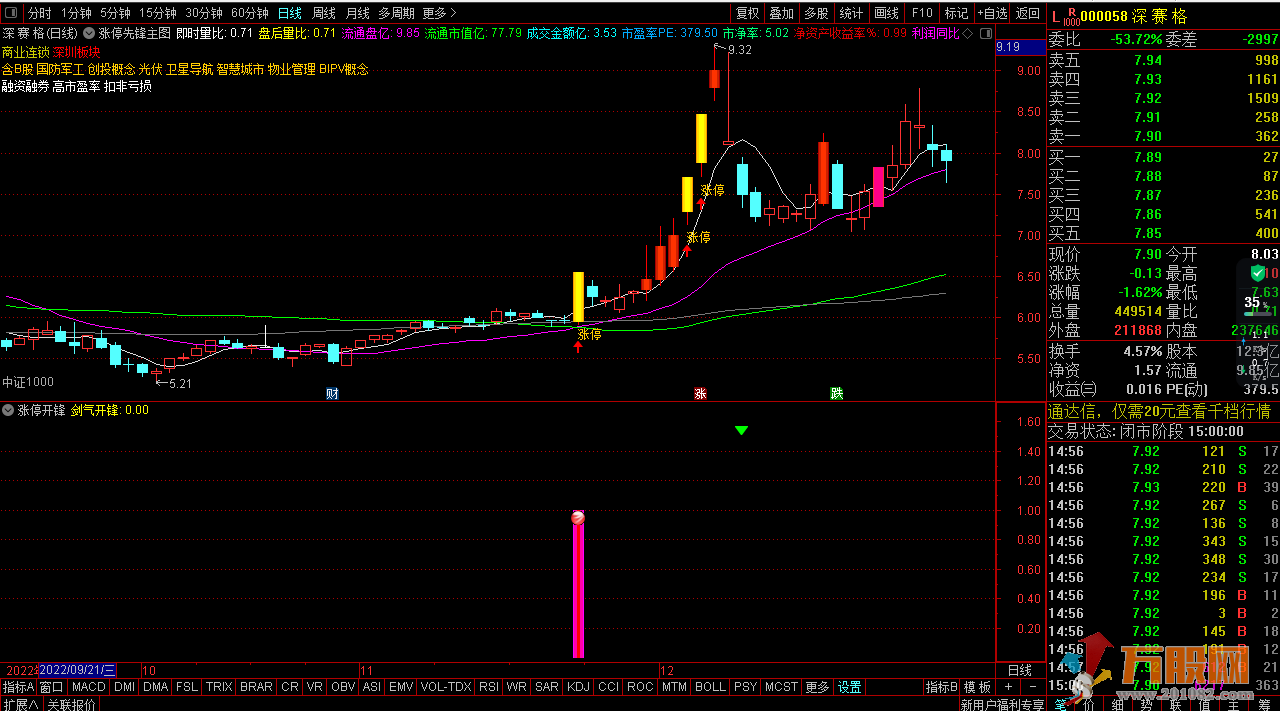Click the 返回 back button
The height and width of the screenshot is (711, 1280).
pyautogui.click(x=1028, y=13)
